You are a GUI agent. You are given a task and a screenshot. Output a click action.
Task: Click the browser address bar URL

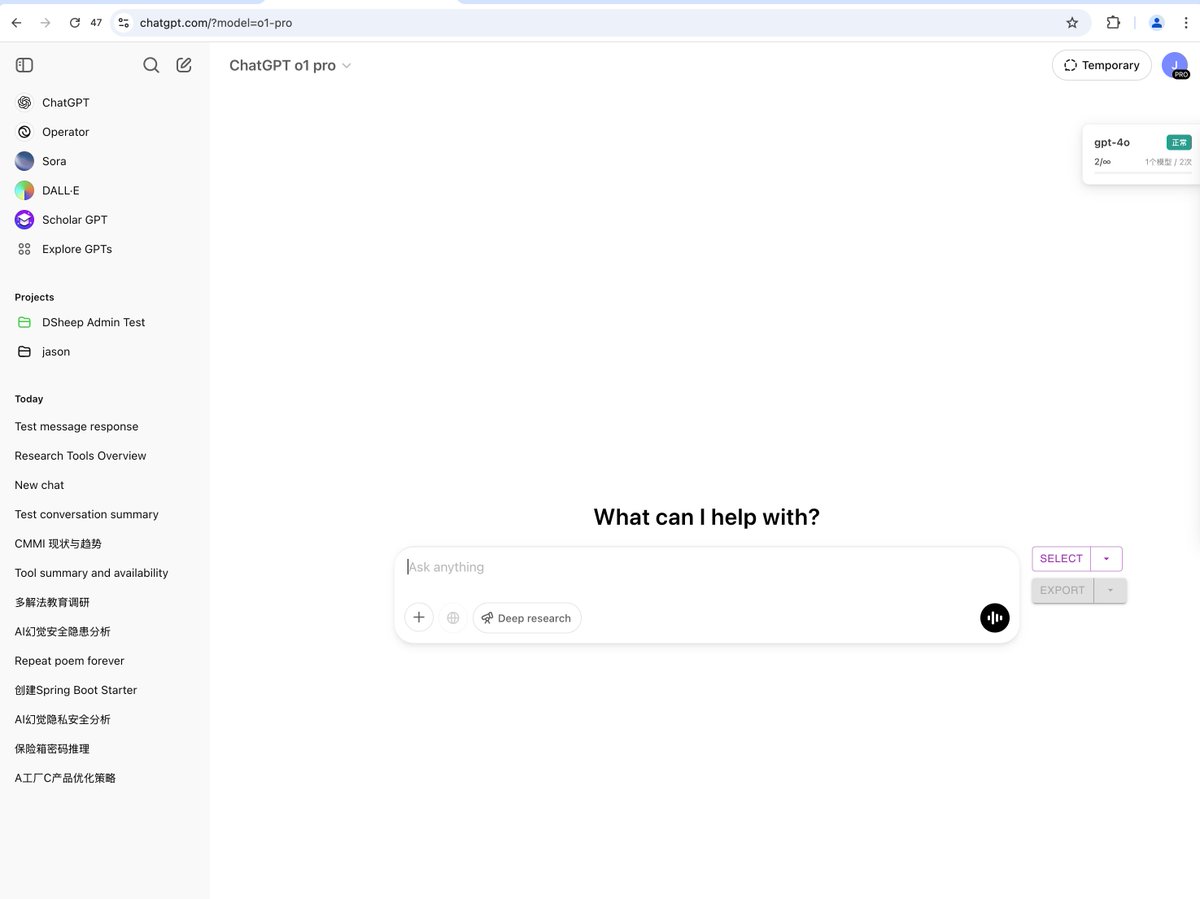[216, 22]
